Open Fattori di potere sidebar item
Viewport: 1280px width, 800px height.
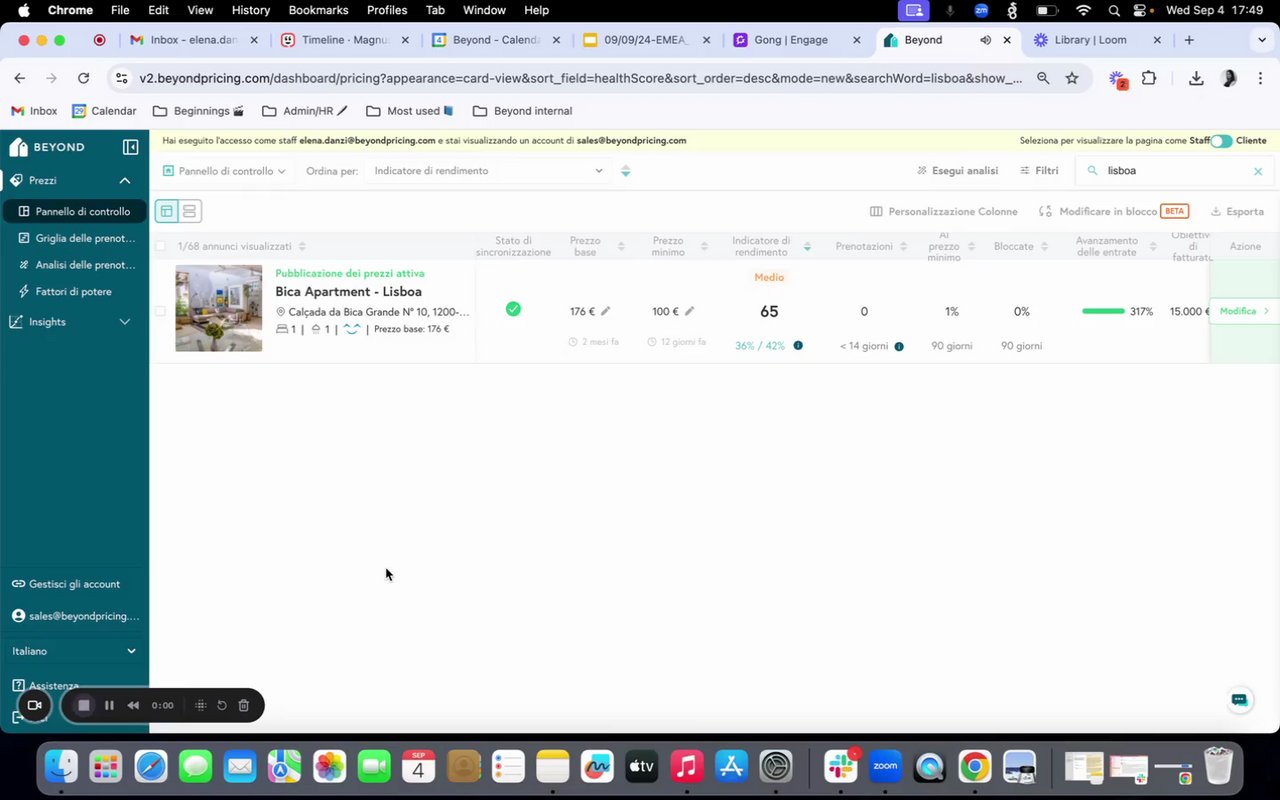(x=75, y=292)
